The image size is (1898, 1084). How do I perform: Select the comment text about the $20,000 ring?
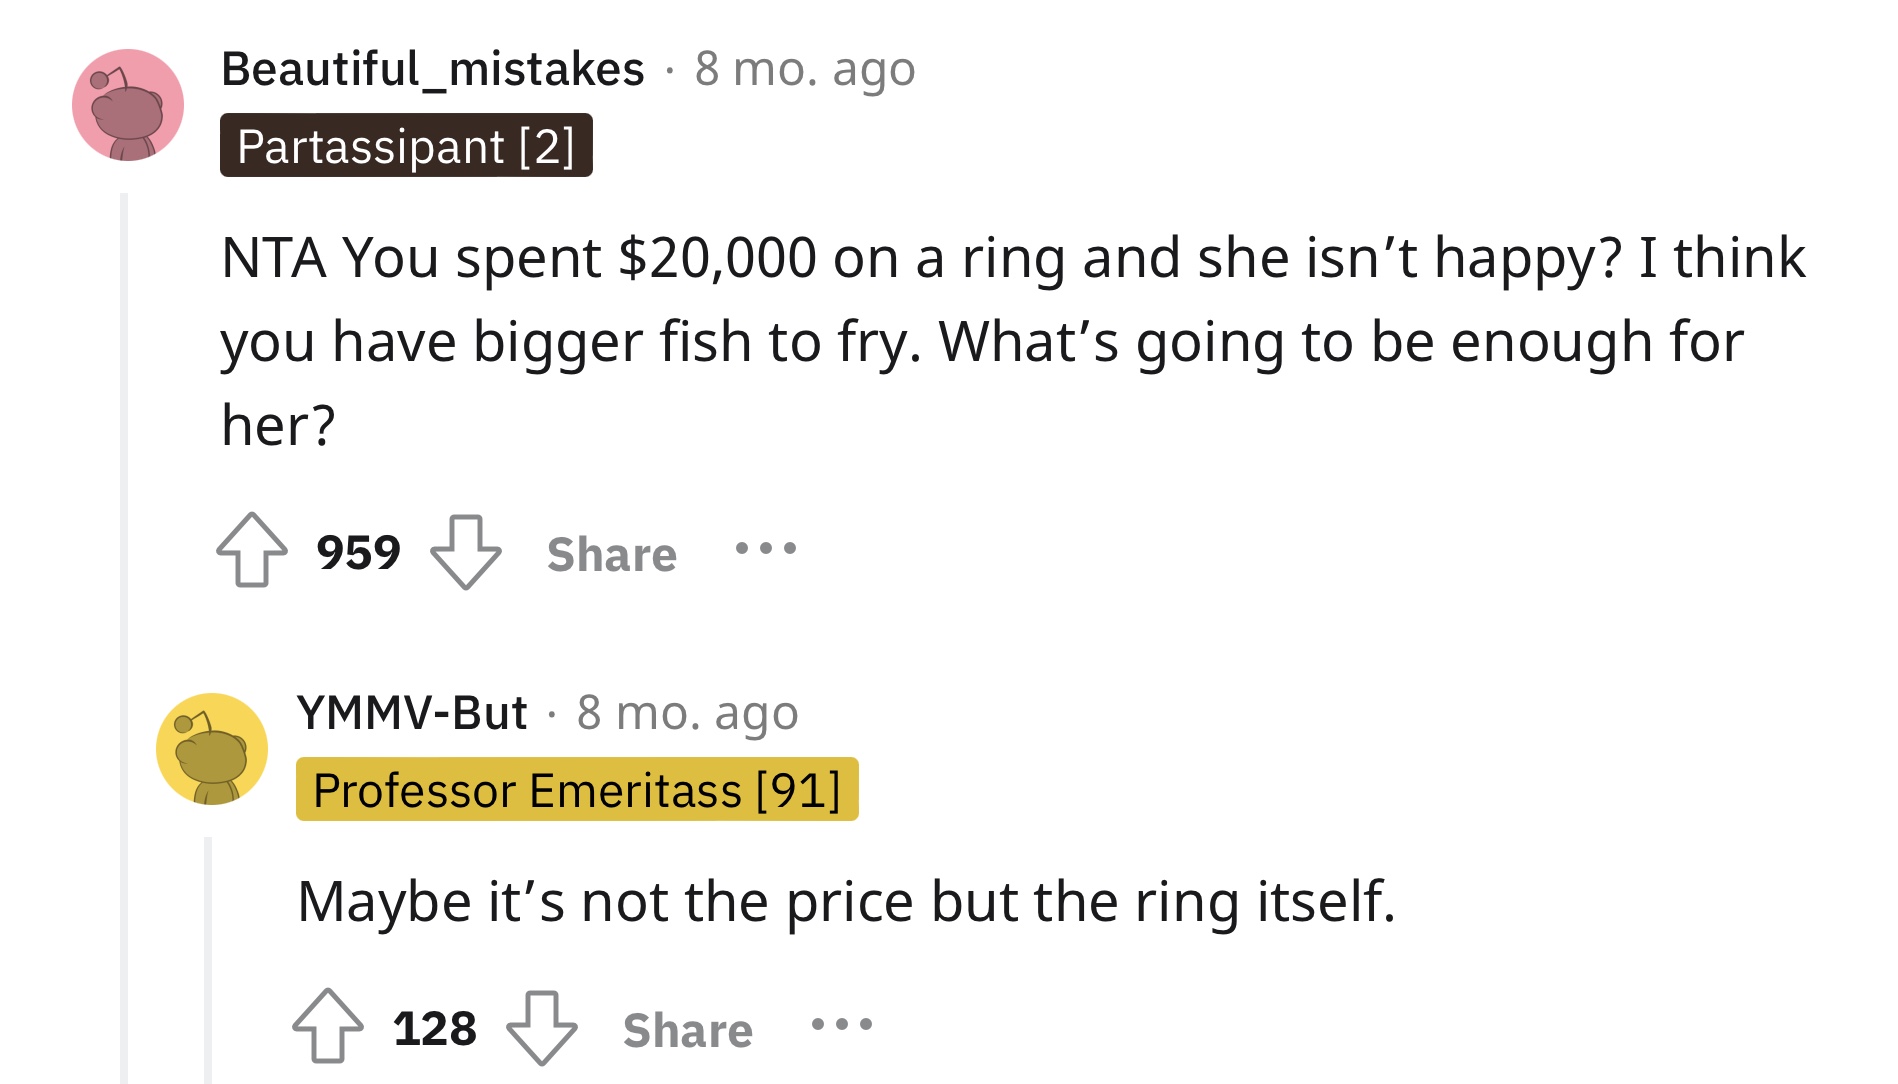pos(1013,341)
